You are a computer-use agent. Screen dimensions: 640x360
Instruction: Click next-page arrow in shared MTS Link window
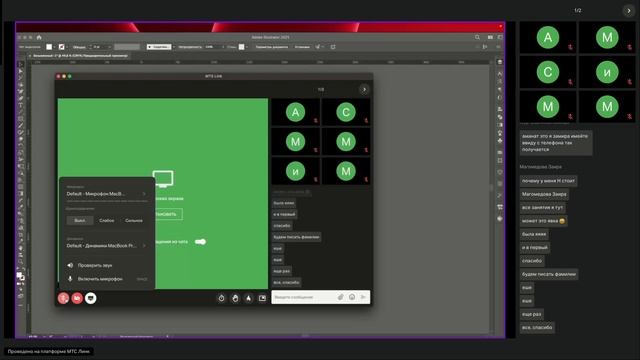click(x=364, y=89)
